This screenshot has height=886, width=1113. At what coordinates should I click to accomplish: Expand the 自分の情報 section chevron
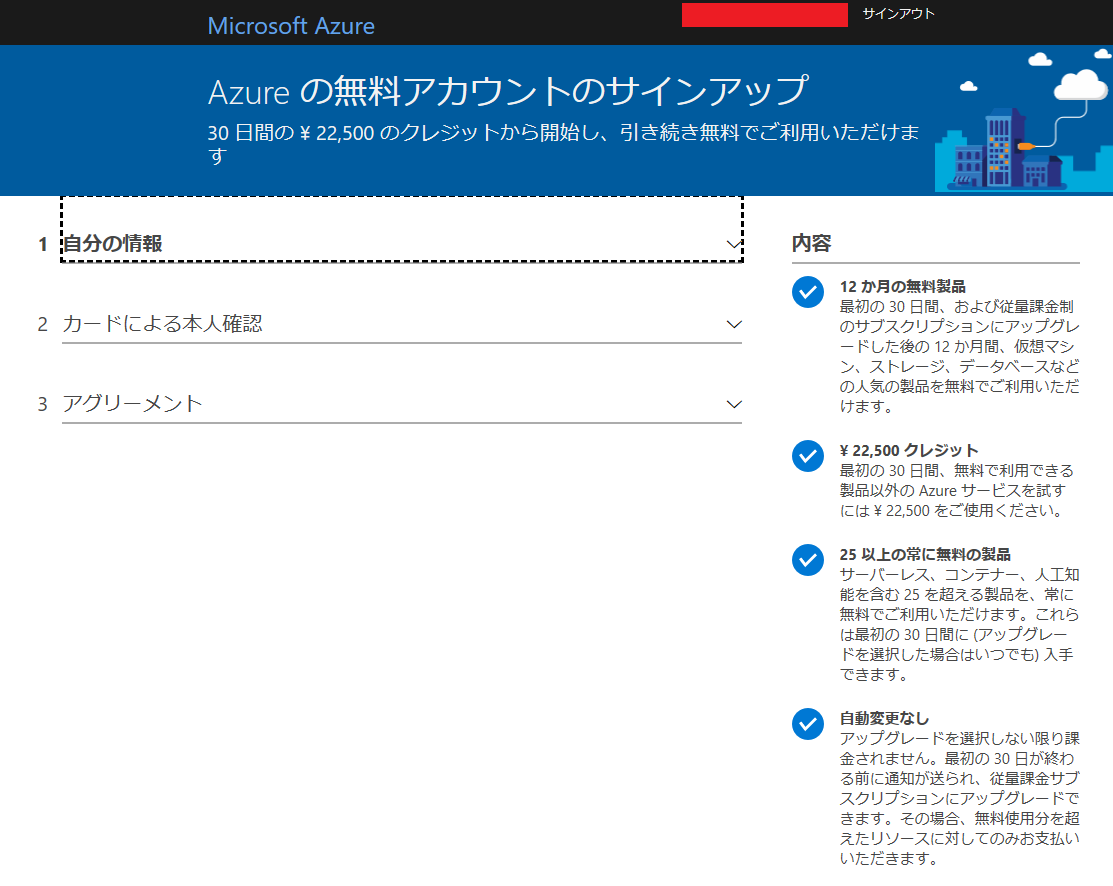click(735, 243)
